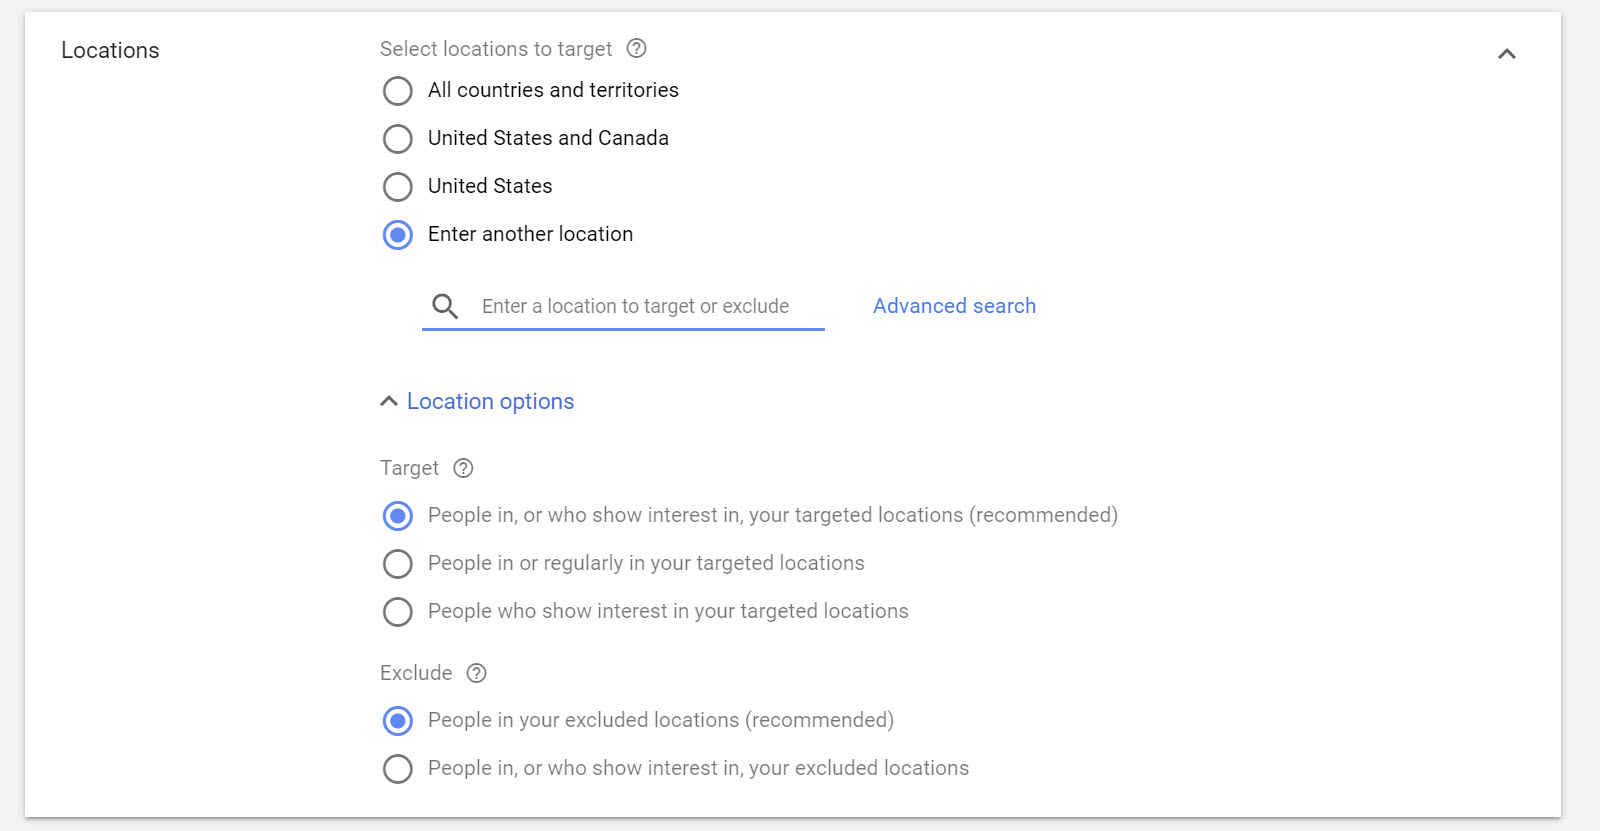The height and width of the screenshot is (831, 1600).
Task: Choose People in or regularly in targeted locations
Action: pyautogui.click(x=398, y=564)
